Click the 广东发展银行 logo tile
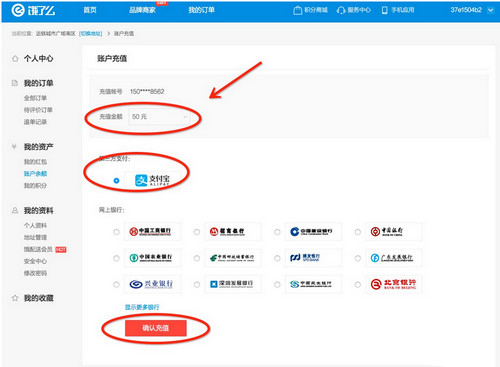The width and height of the screenshot is (500, 367). click(394, 258)
